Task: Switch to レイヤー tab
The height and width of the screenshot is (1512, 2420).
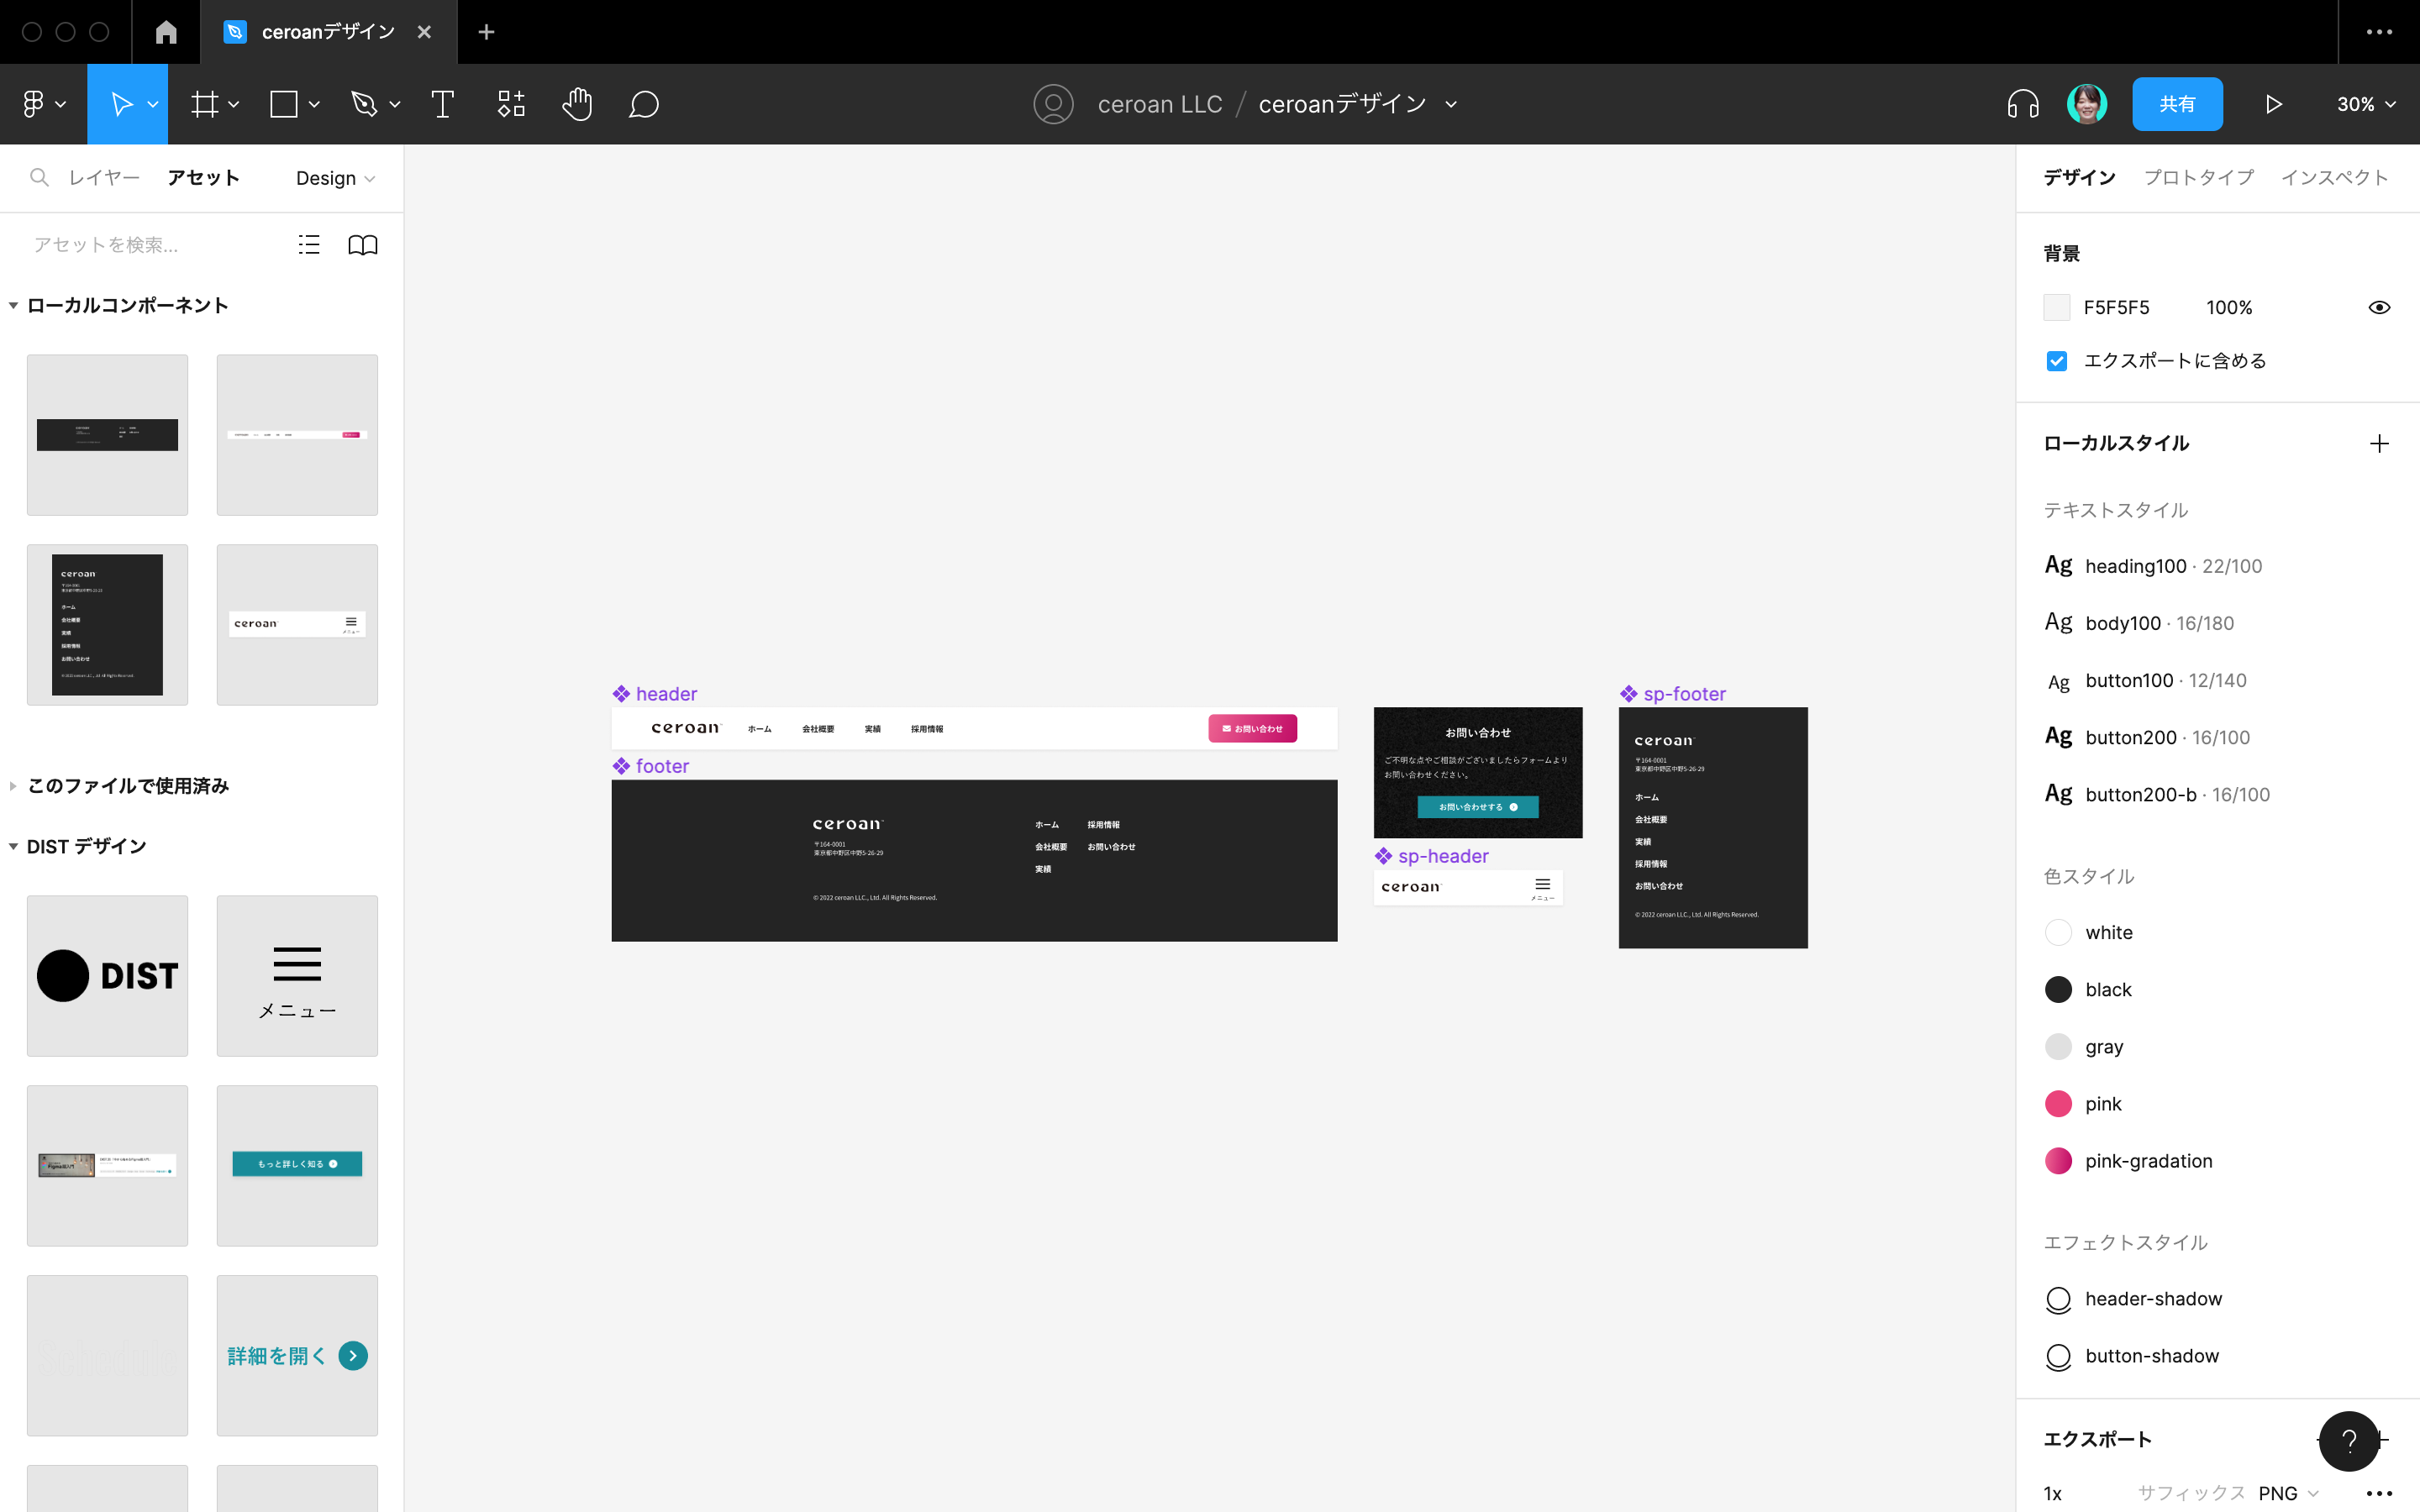Action: pyautogui.click(x=104, y=177)
